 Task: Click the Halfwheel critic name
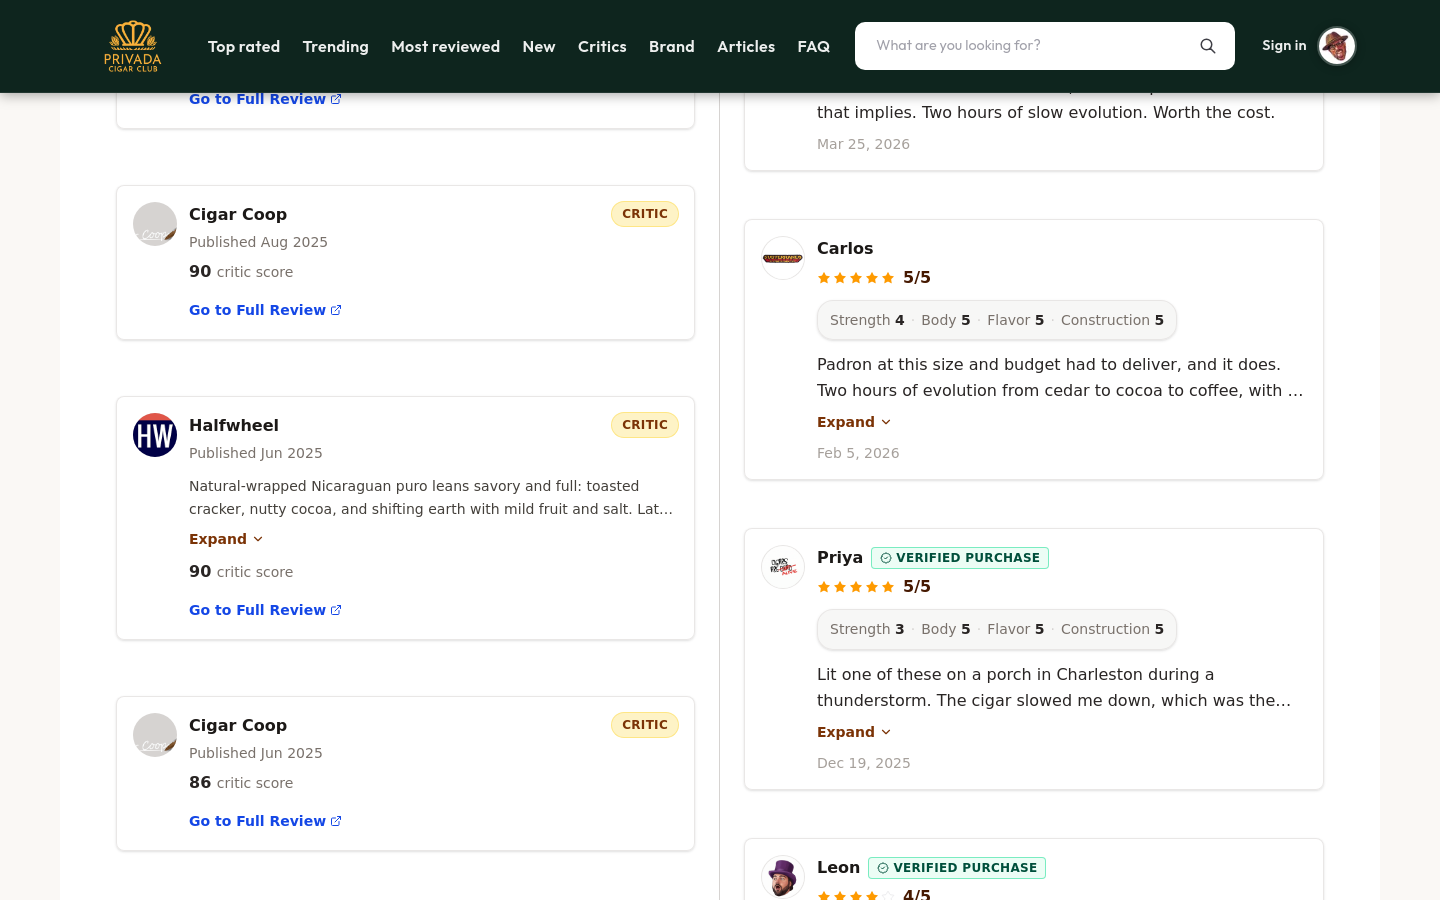tap(234, 425)
